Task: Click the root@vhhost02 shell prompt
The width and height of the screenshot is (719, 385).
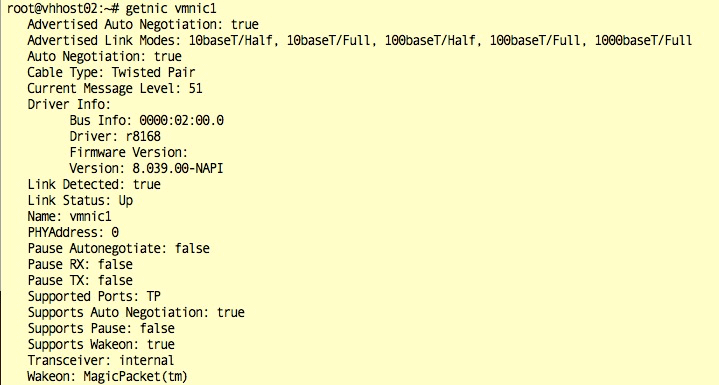Action: click(x=63, y=9)
